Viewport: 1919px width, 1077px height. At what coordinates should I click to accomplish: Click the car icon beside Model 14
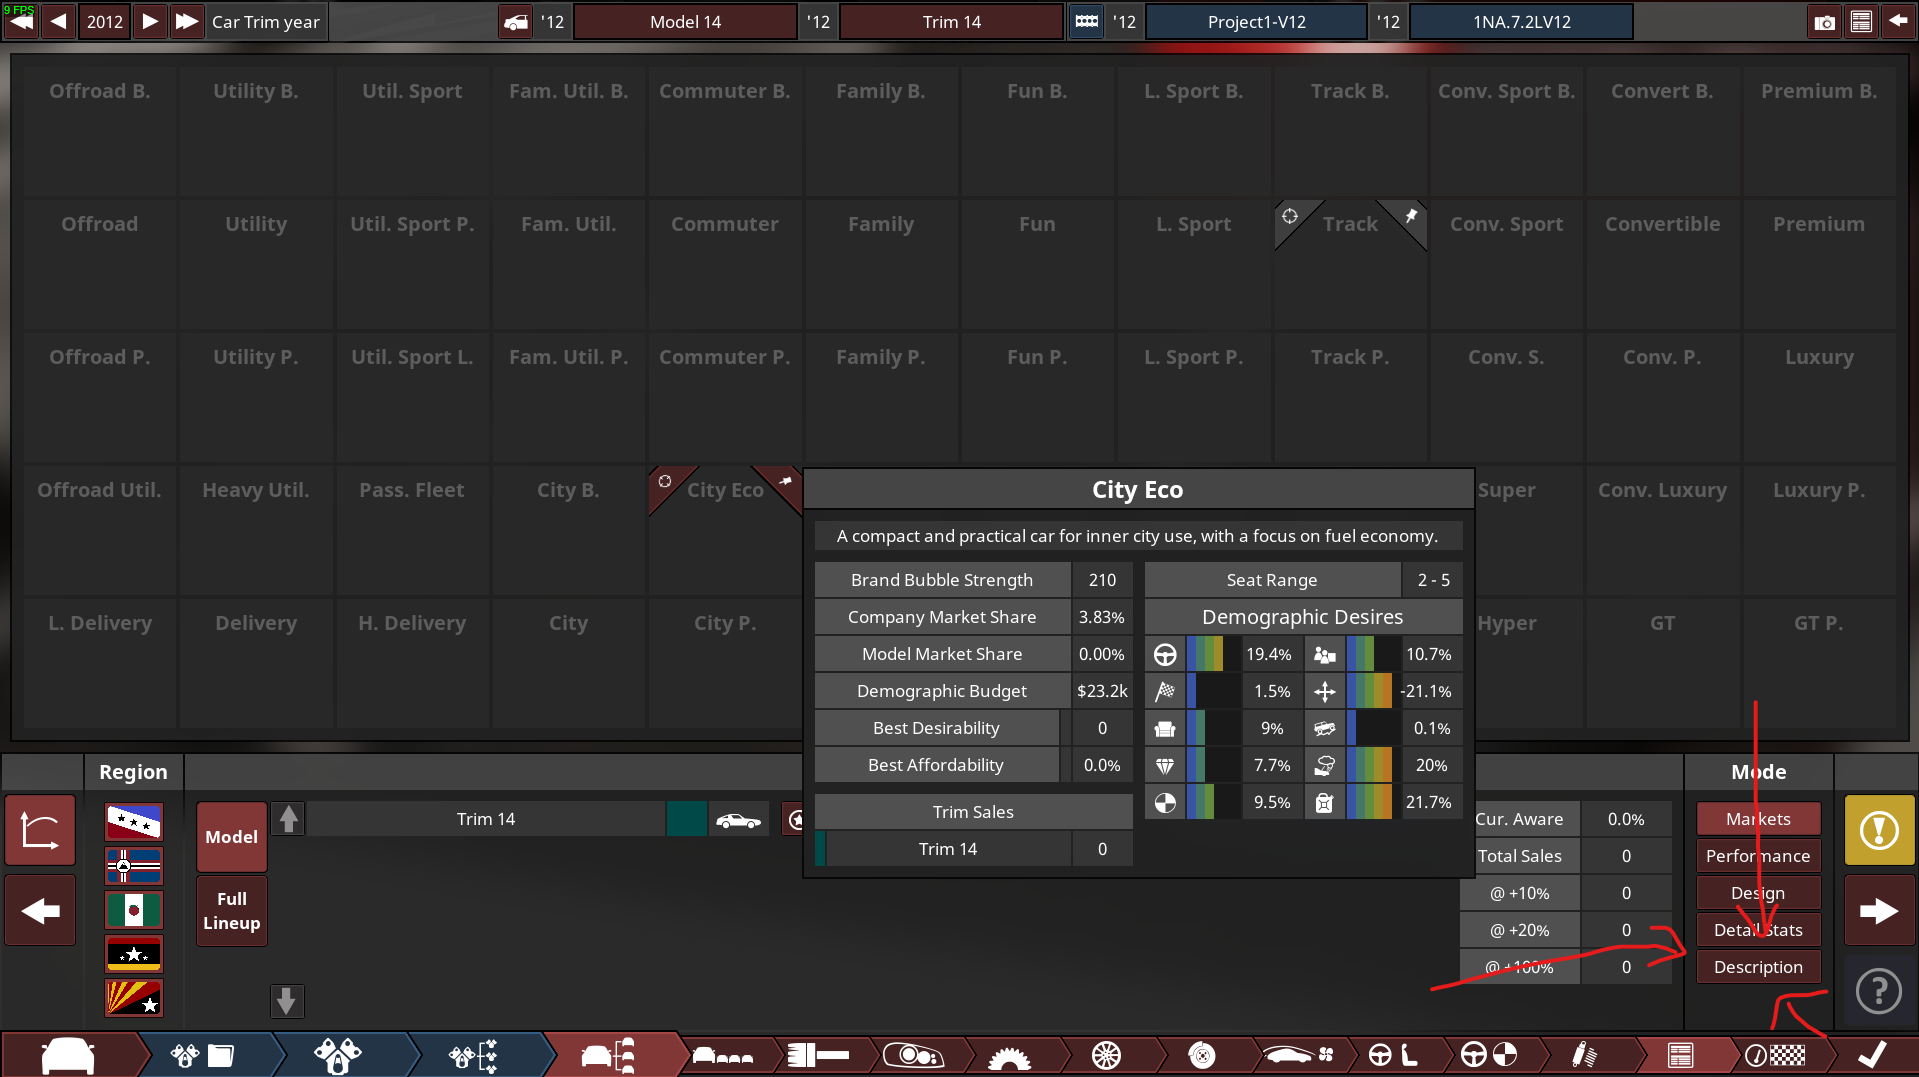(516, 22)
